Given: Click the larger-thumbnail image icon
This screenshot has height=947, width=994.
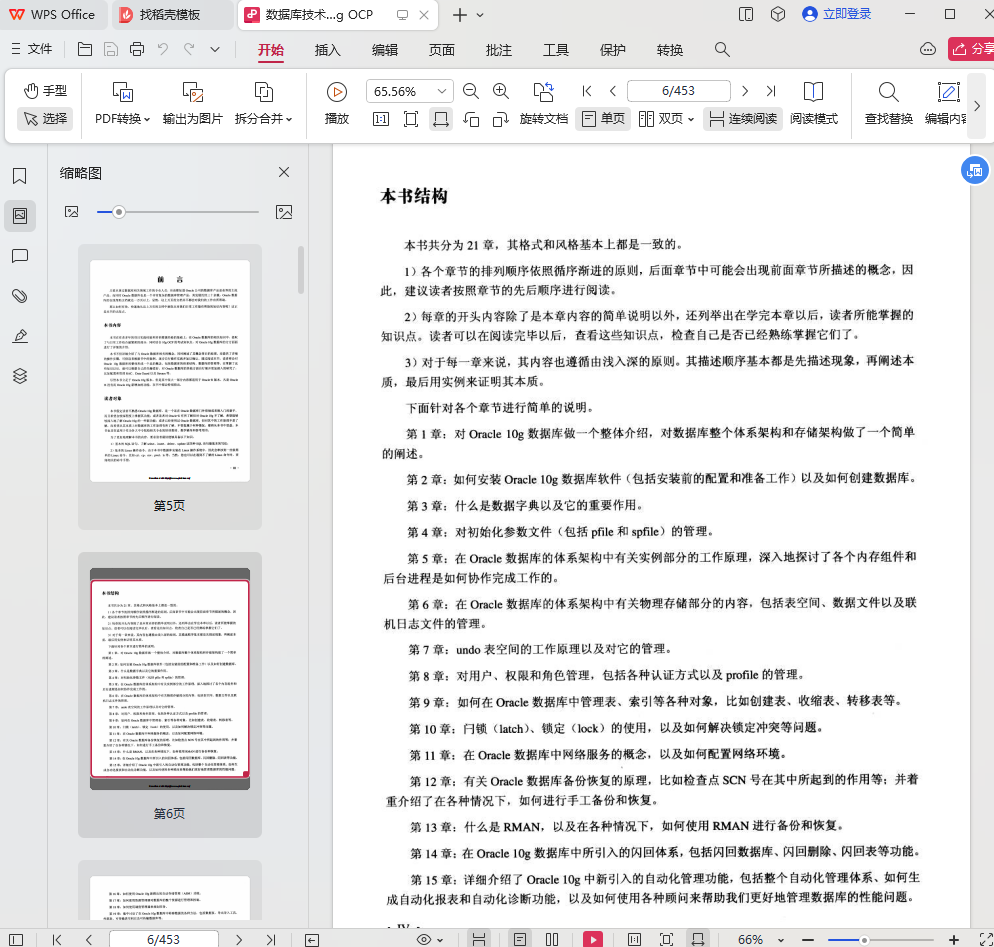Looking at the screenshot, I should 284,212.
